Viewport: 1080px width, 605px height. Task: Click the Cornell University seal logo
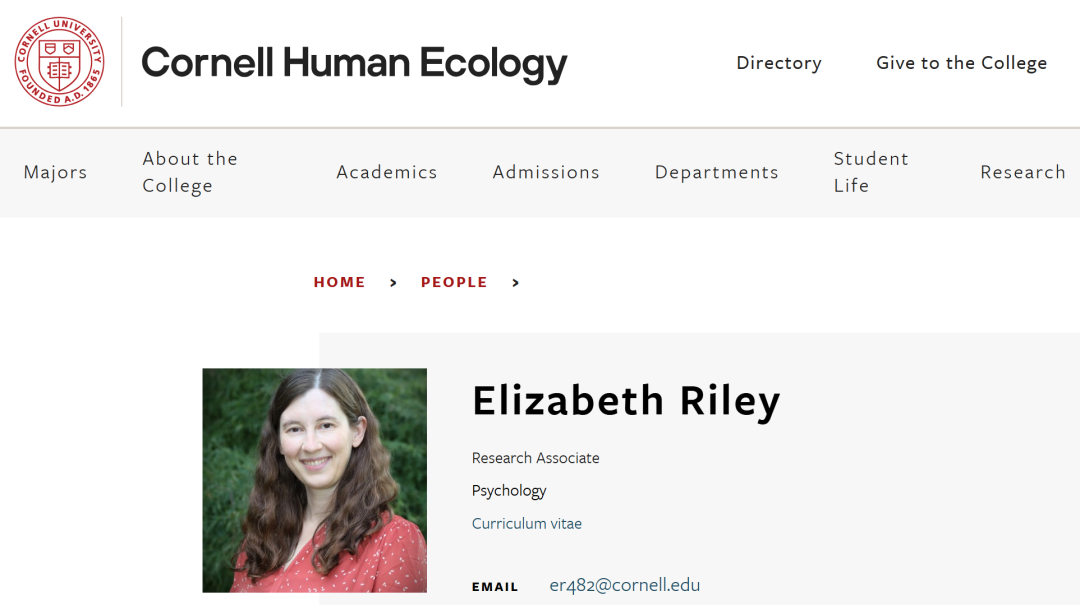(60, 62)
